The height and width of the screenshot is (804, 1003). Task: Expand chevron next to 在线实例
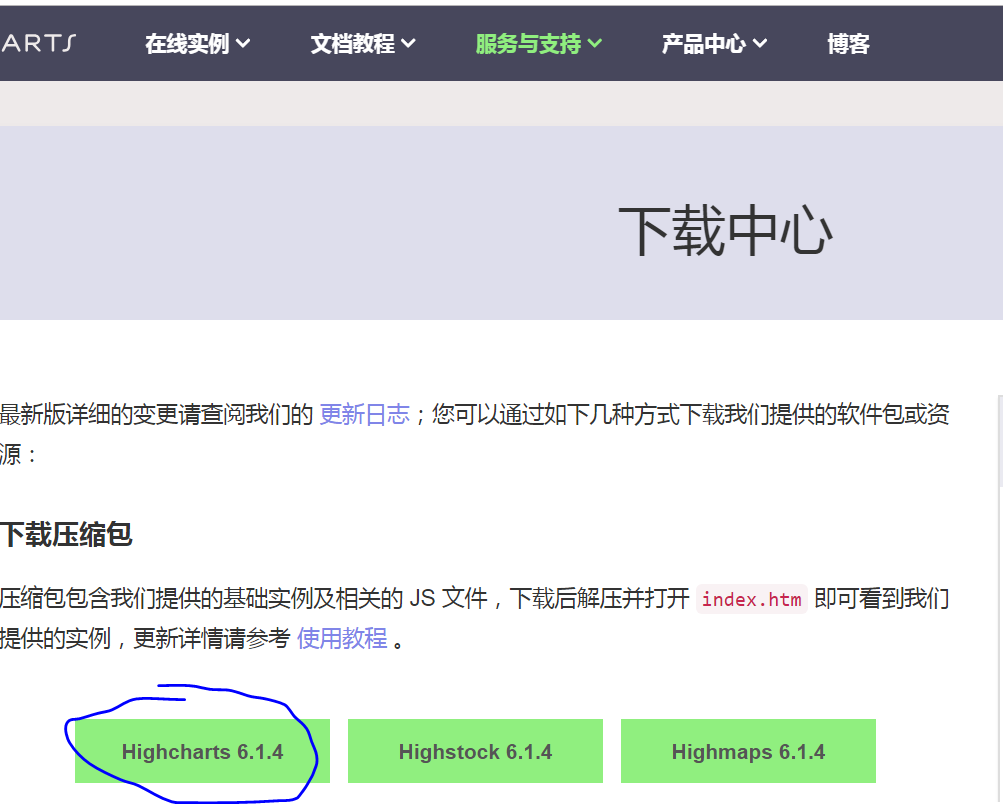243,43
